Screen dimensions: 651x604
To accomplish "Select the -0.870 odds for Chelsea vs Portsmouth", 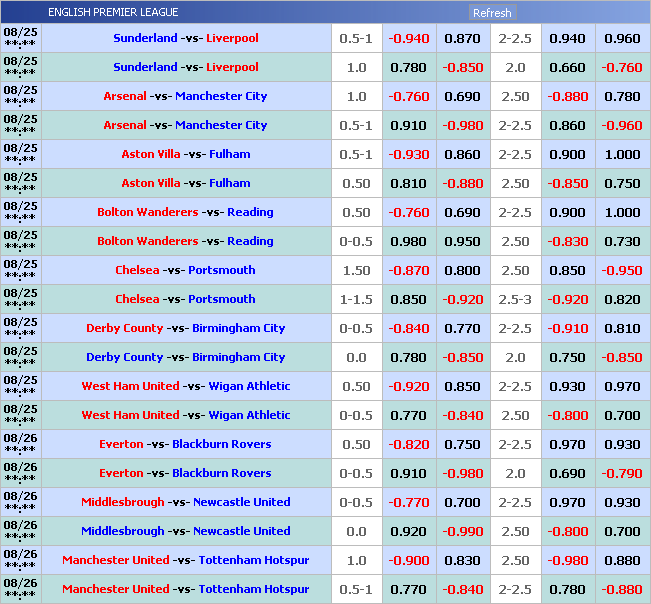I will (x=408, y=271).
